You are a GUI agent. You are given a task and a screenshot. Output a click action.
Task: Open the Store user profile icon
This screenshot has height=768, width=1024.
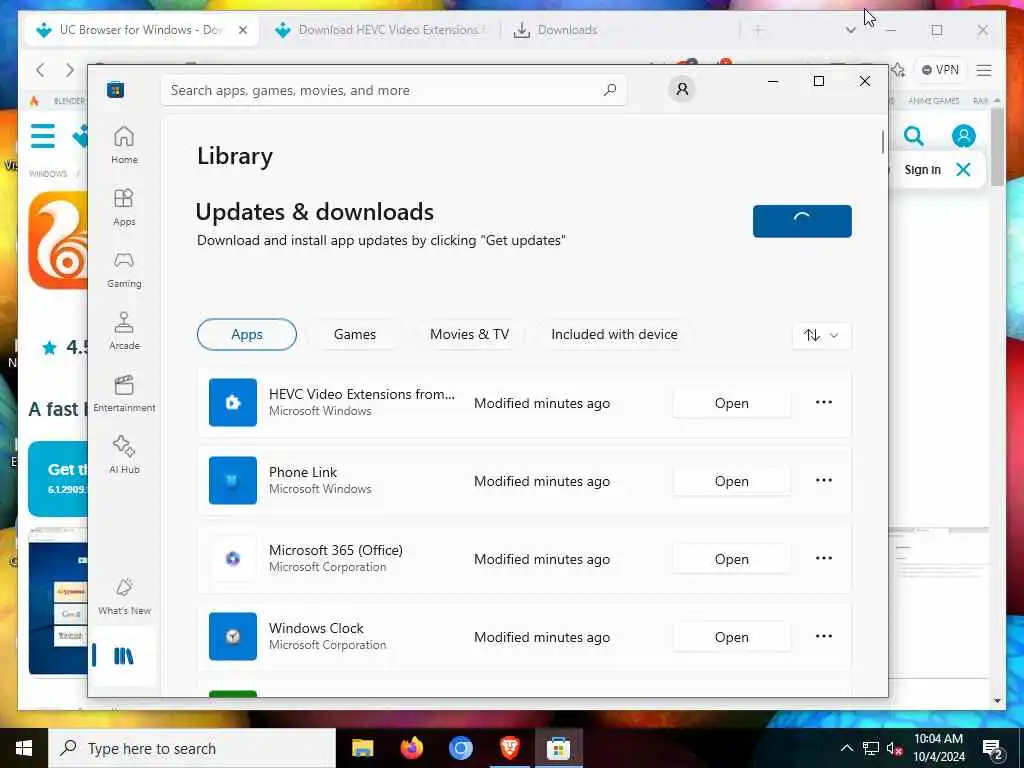682,89
